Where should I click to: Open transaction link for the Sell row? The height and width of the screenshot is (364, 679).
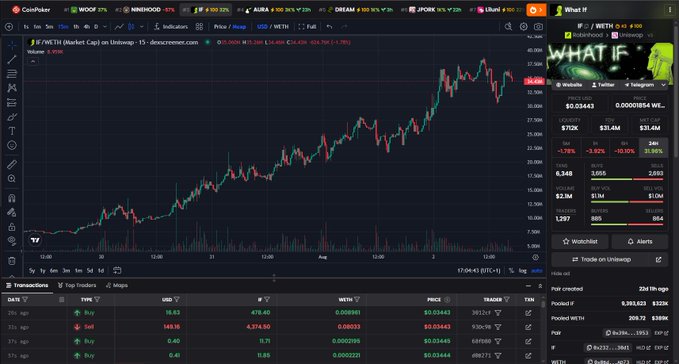(528, 327)
